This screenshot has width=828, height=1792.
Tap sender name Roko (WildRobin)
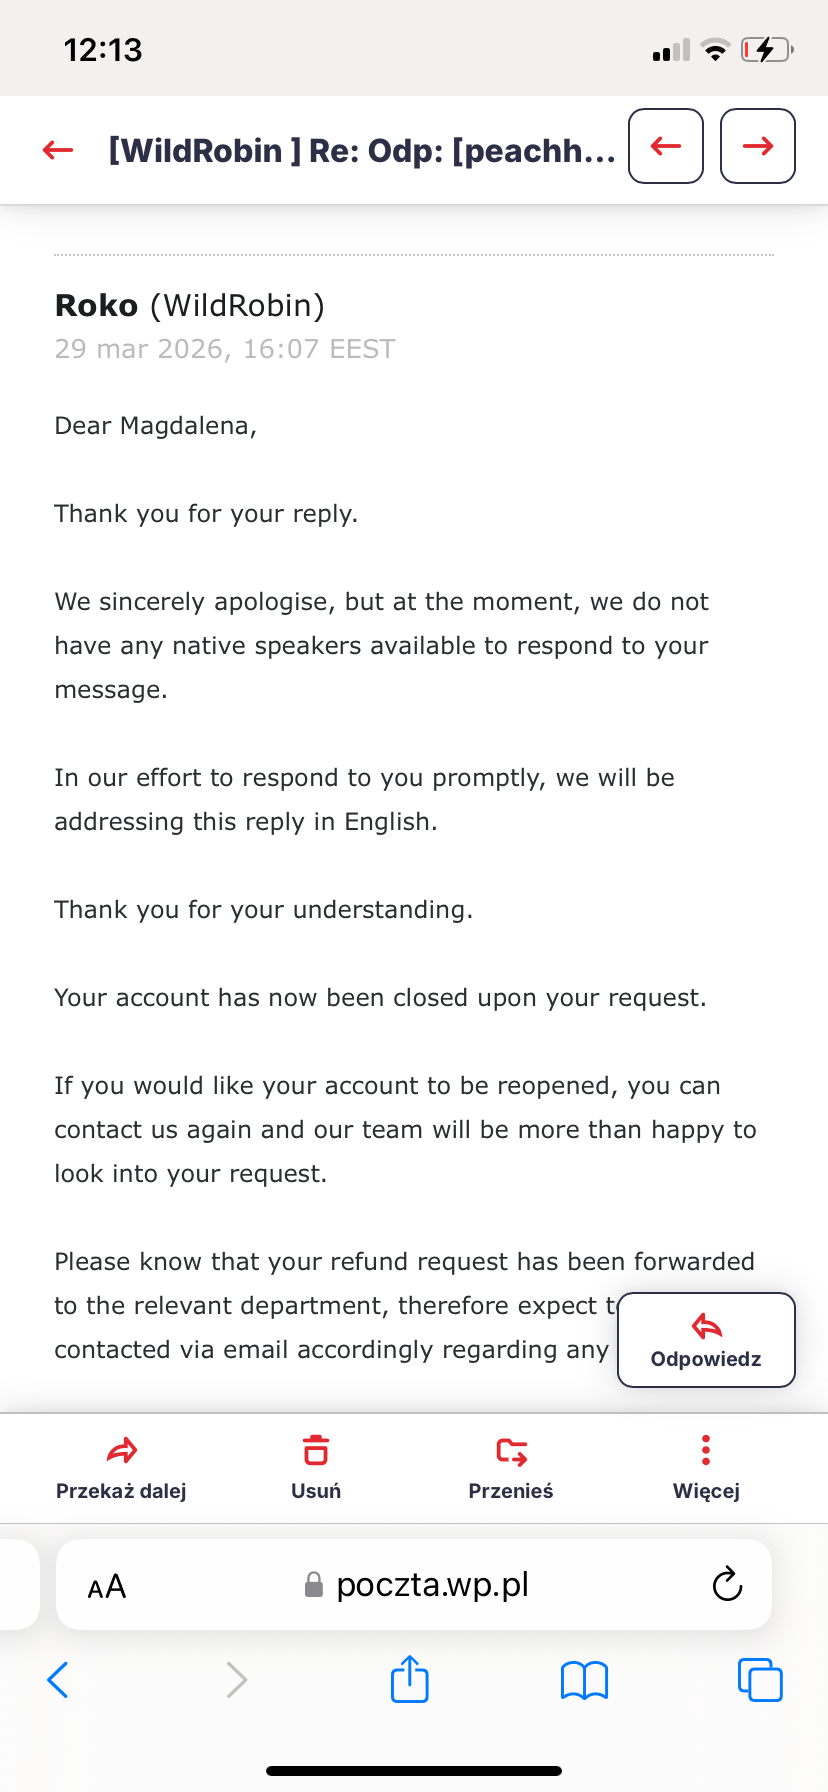tap(190, 305)
